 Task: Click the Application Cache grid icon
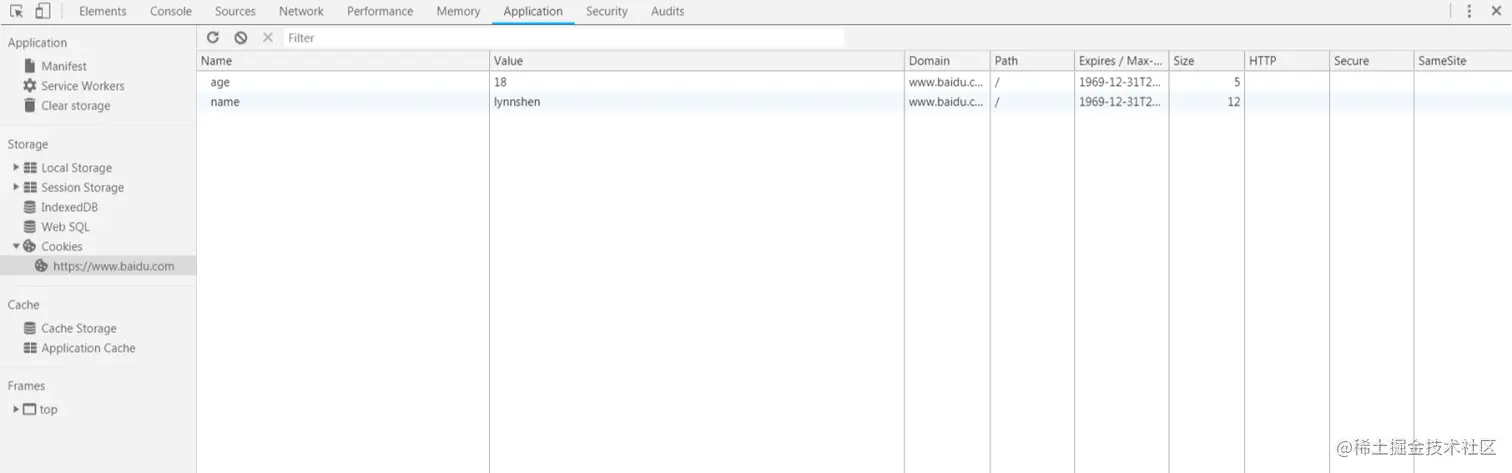click(30, 348)
